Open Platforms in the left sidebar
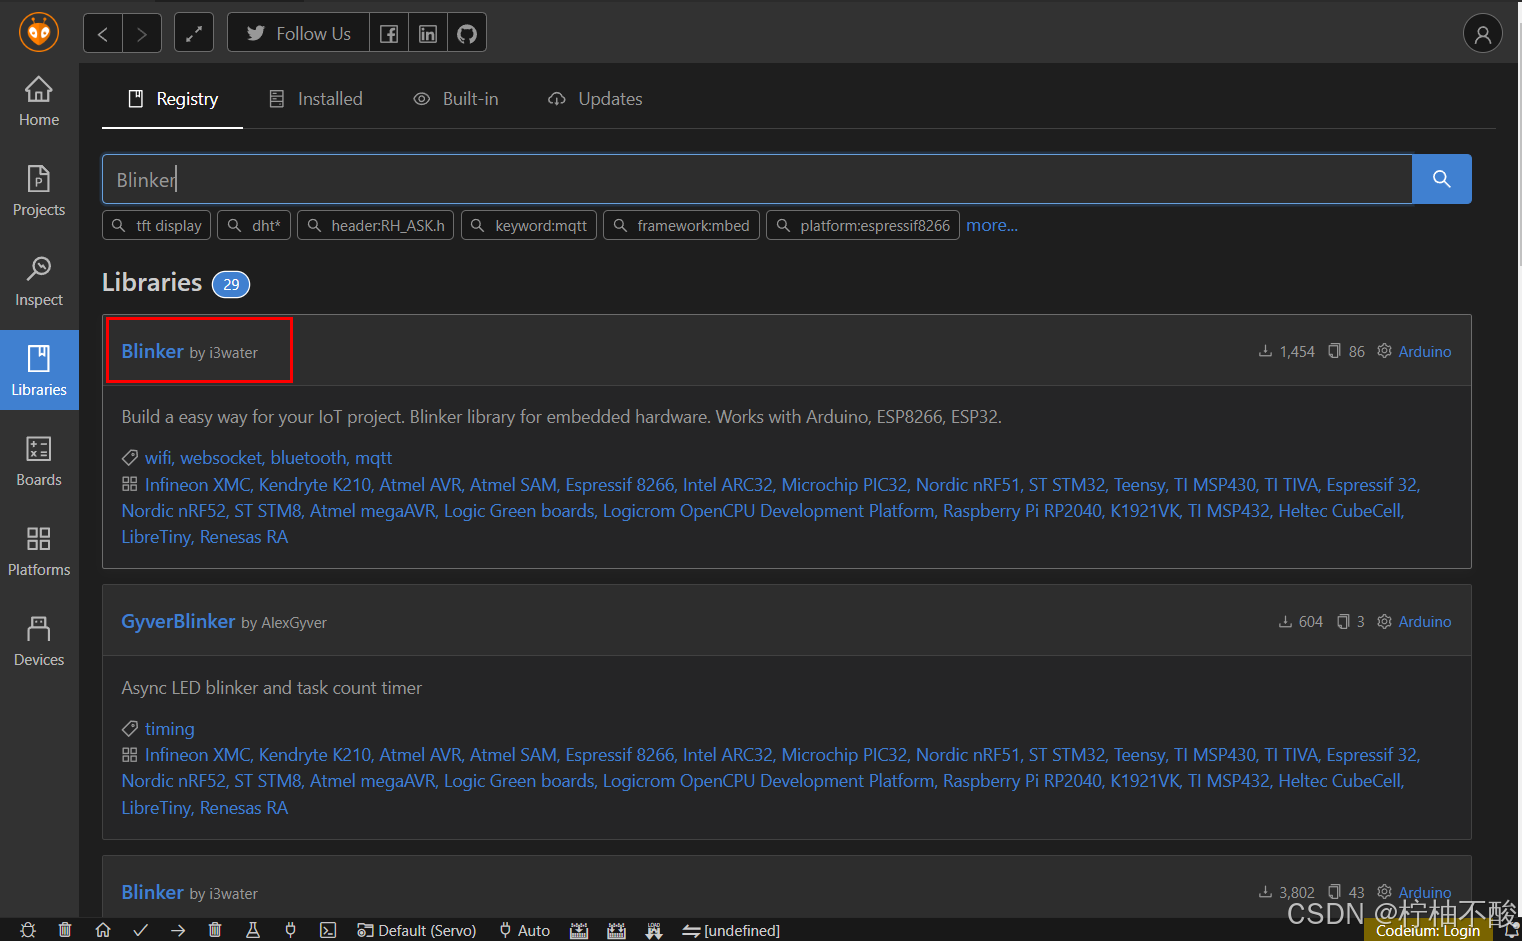 (39, 552)
